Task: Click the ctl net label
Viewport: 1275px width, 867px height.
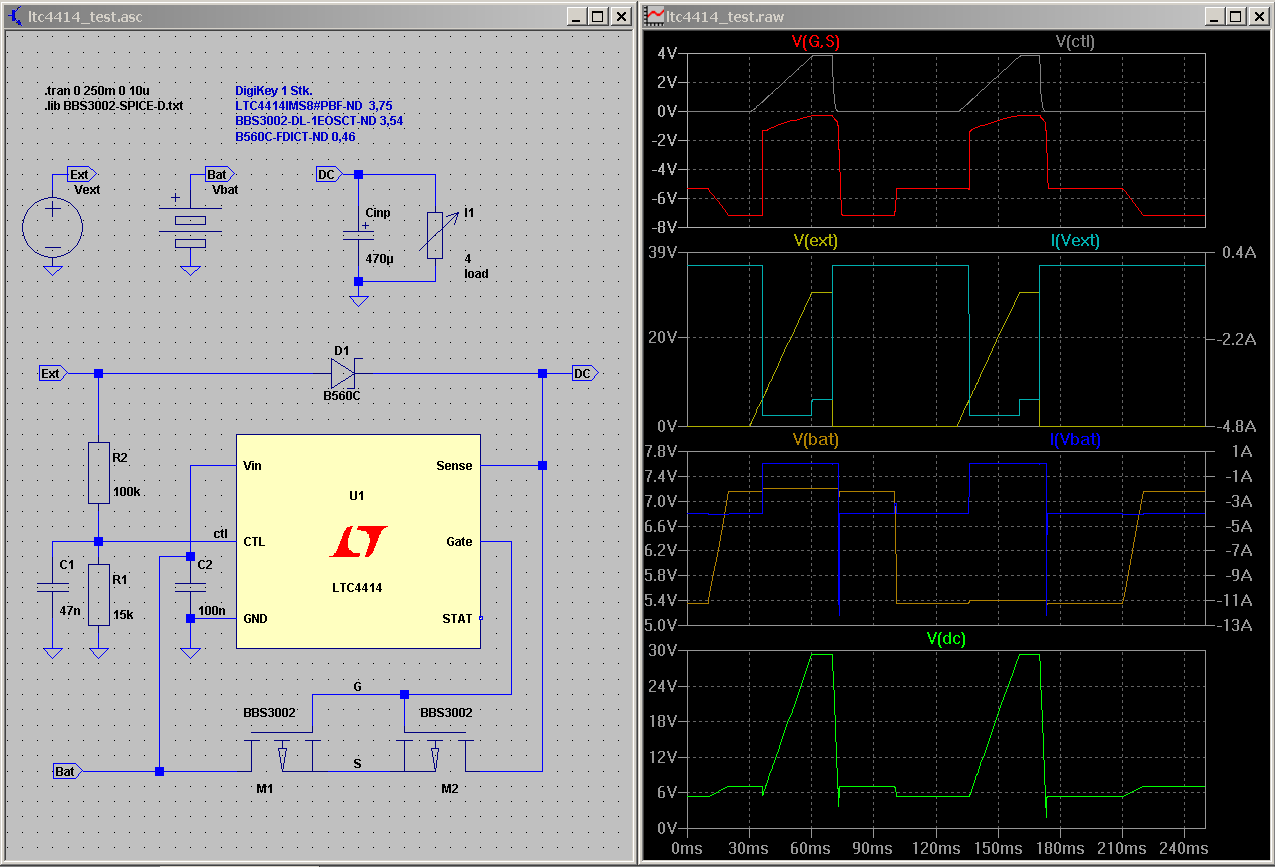Action: [220, 533]
